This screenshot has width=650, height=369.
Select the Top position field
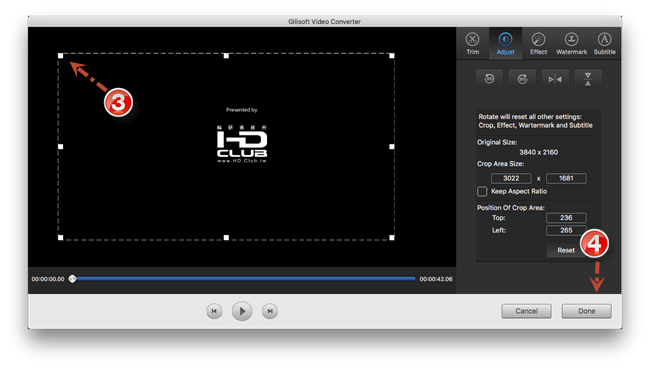point(566,218)
